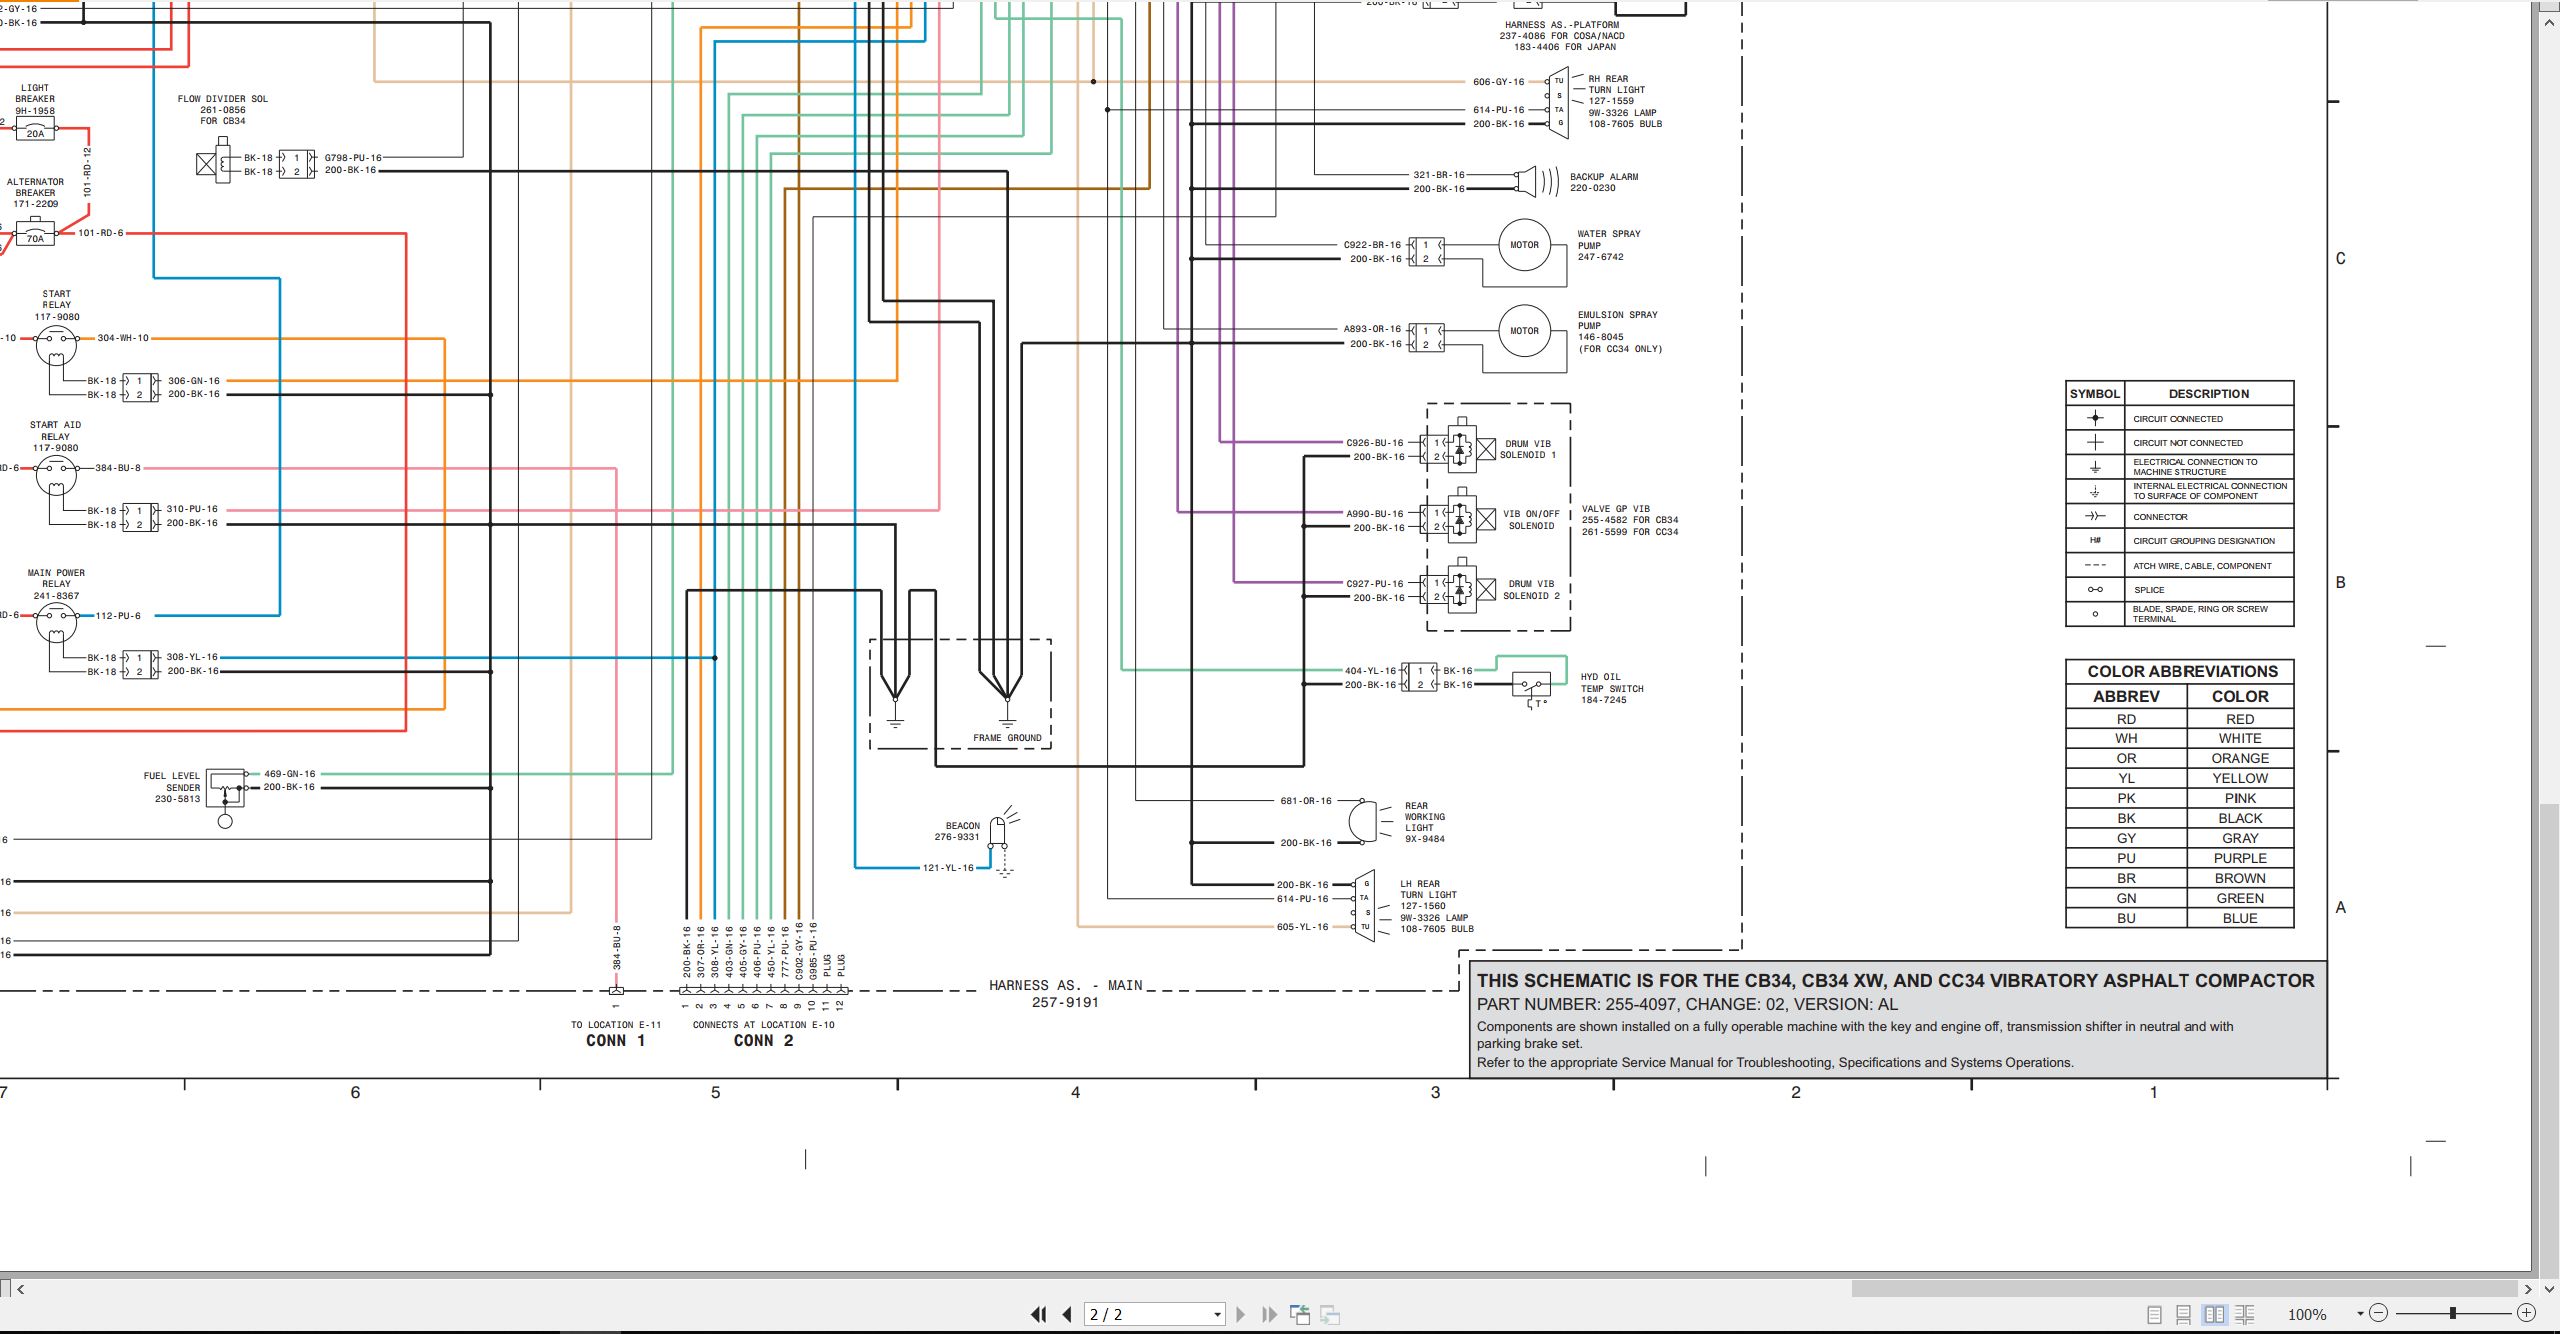Viewport: 2560px width, 1334px height.
Task: Go to the previous page
Action: [x=1067, y=1314]
